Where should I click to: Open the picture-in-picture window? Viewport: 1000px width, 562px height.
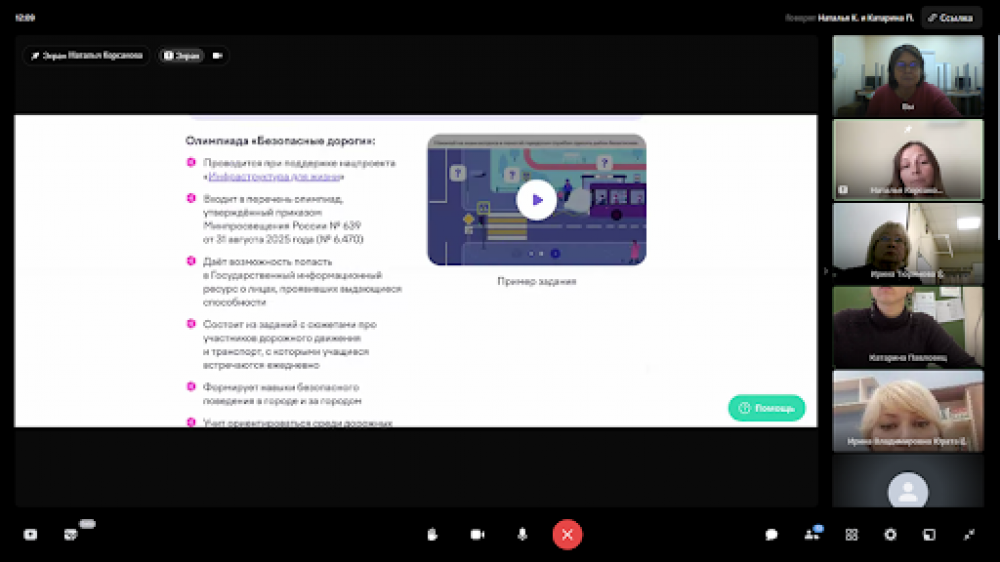pos(929,535)
